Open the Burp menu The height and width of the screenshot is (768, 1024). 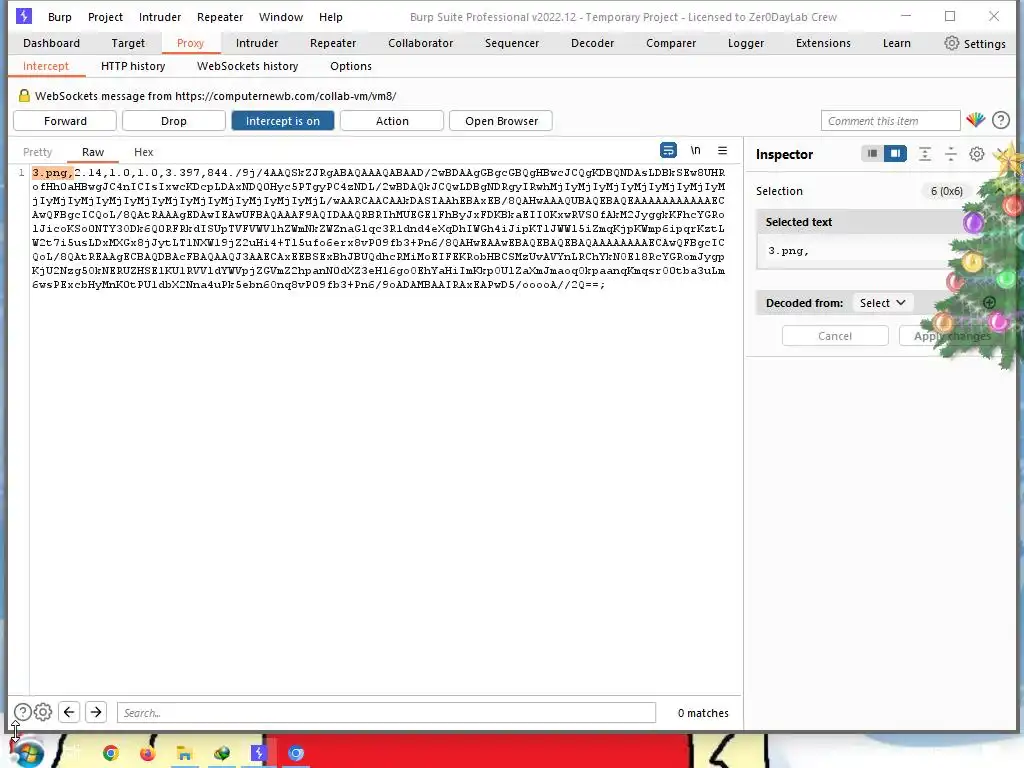tap(59, 17)
